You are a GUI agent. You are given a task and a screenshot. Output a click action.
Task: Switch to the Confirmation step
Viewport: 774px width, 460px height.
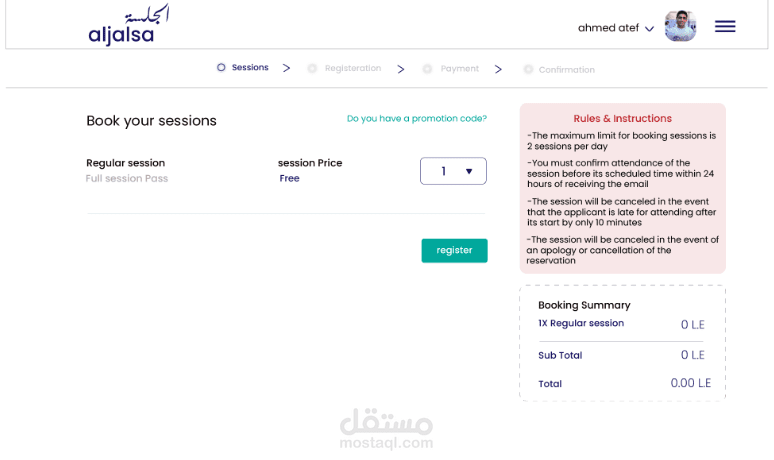pos(566,70)
